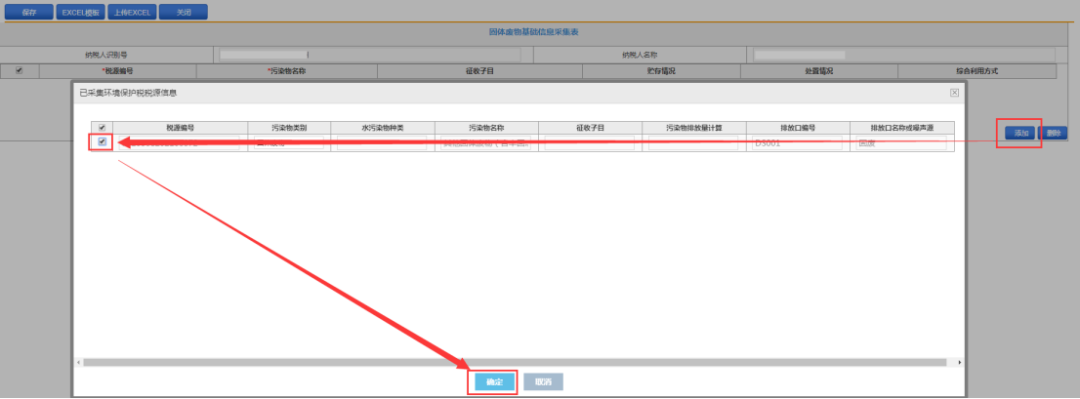This screenshot has height=399, width=1080.
Task: Tick the data row checkbox in dialog
Action: click(x=103, y=142)
